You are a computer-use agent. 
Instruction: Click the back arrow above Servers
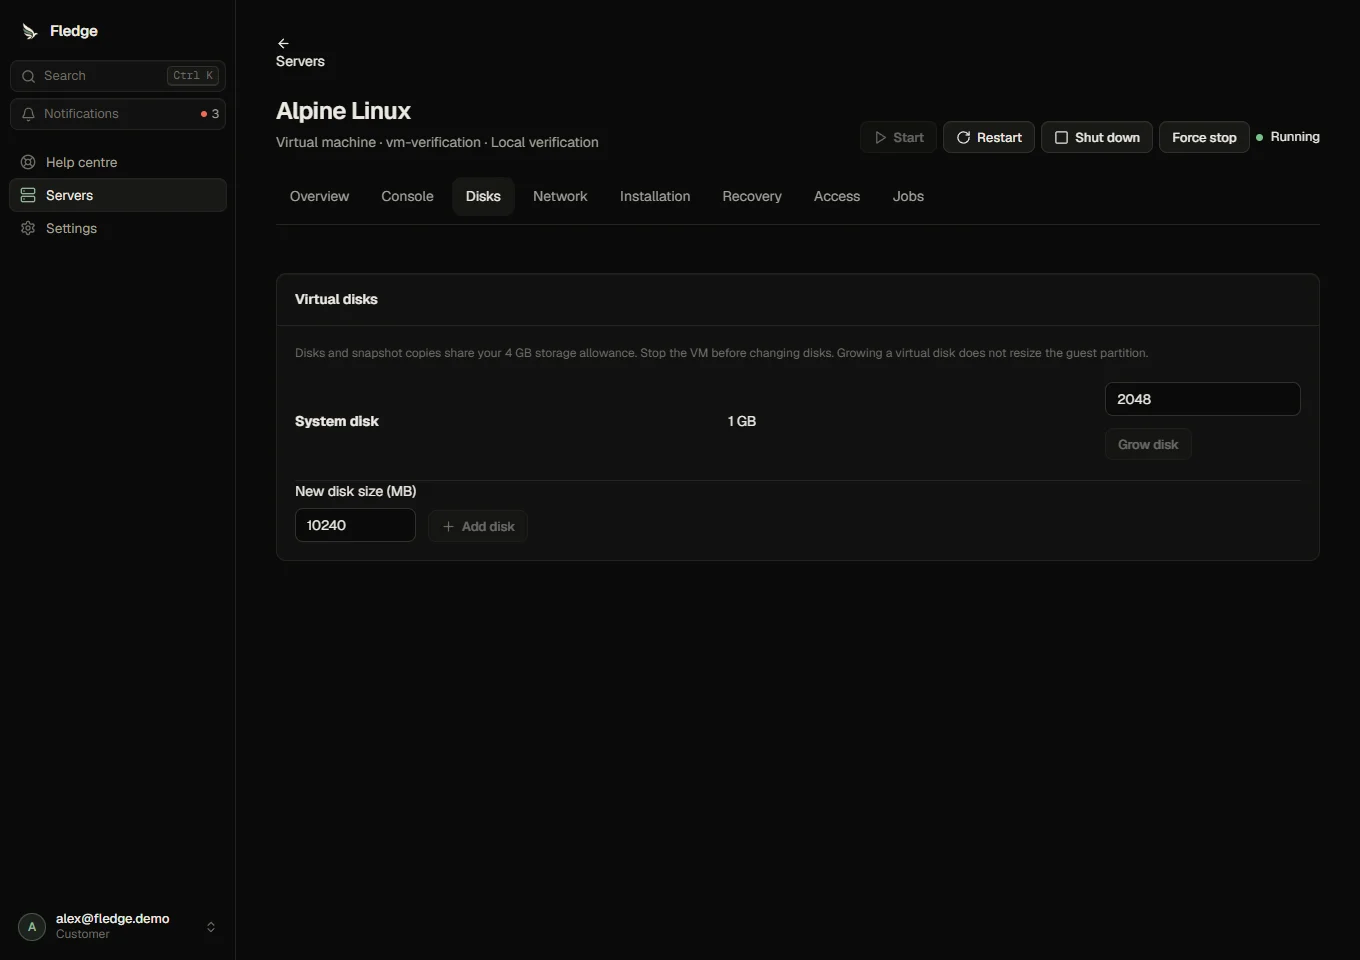(283, 44)
